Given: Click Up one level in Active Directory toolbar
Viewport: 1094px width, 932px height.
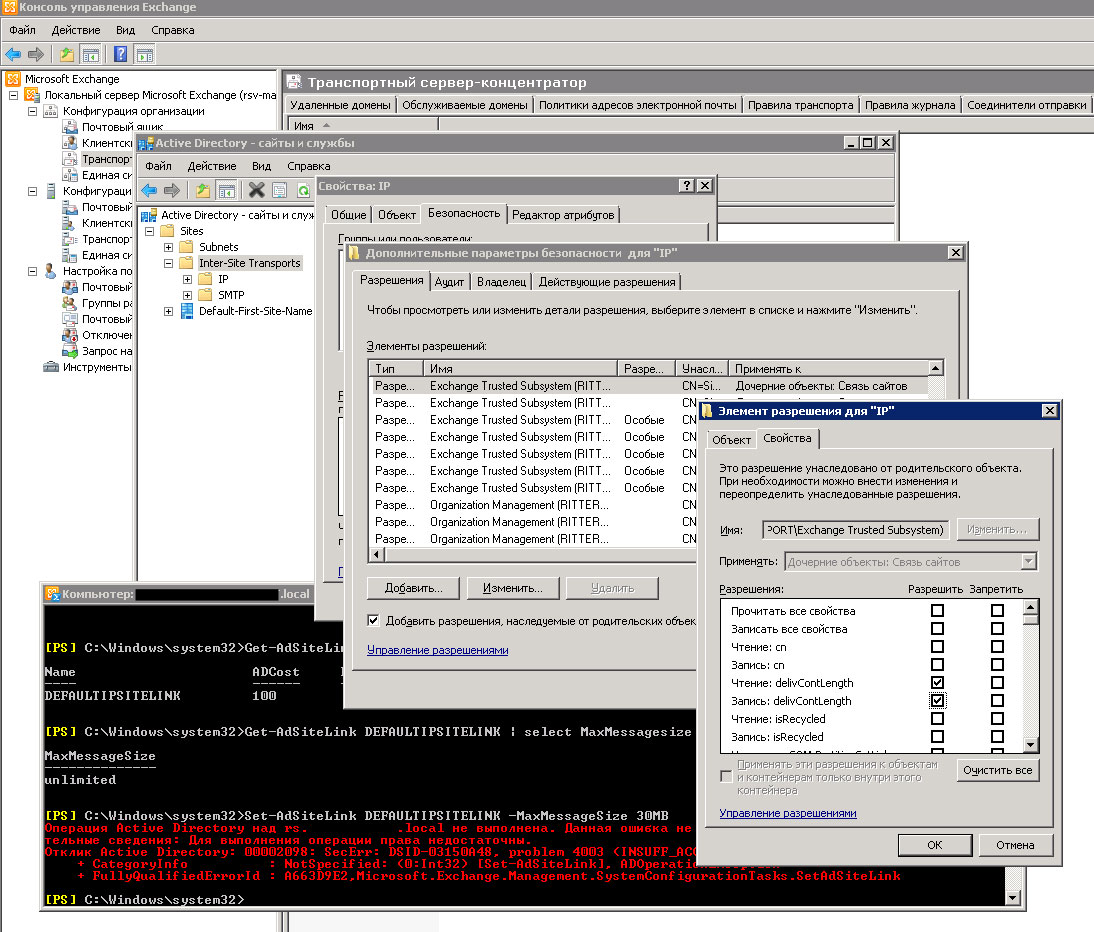Looking at the screenshot, I should 203,190.
